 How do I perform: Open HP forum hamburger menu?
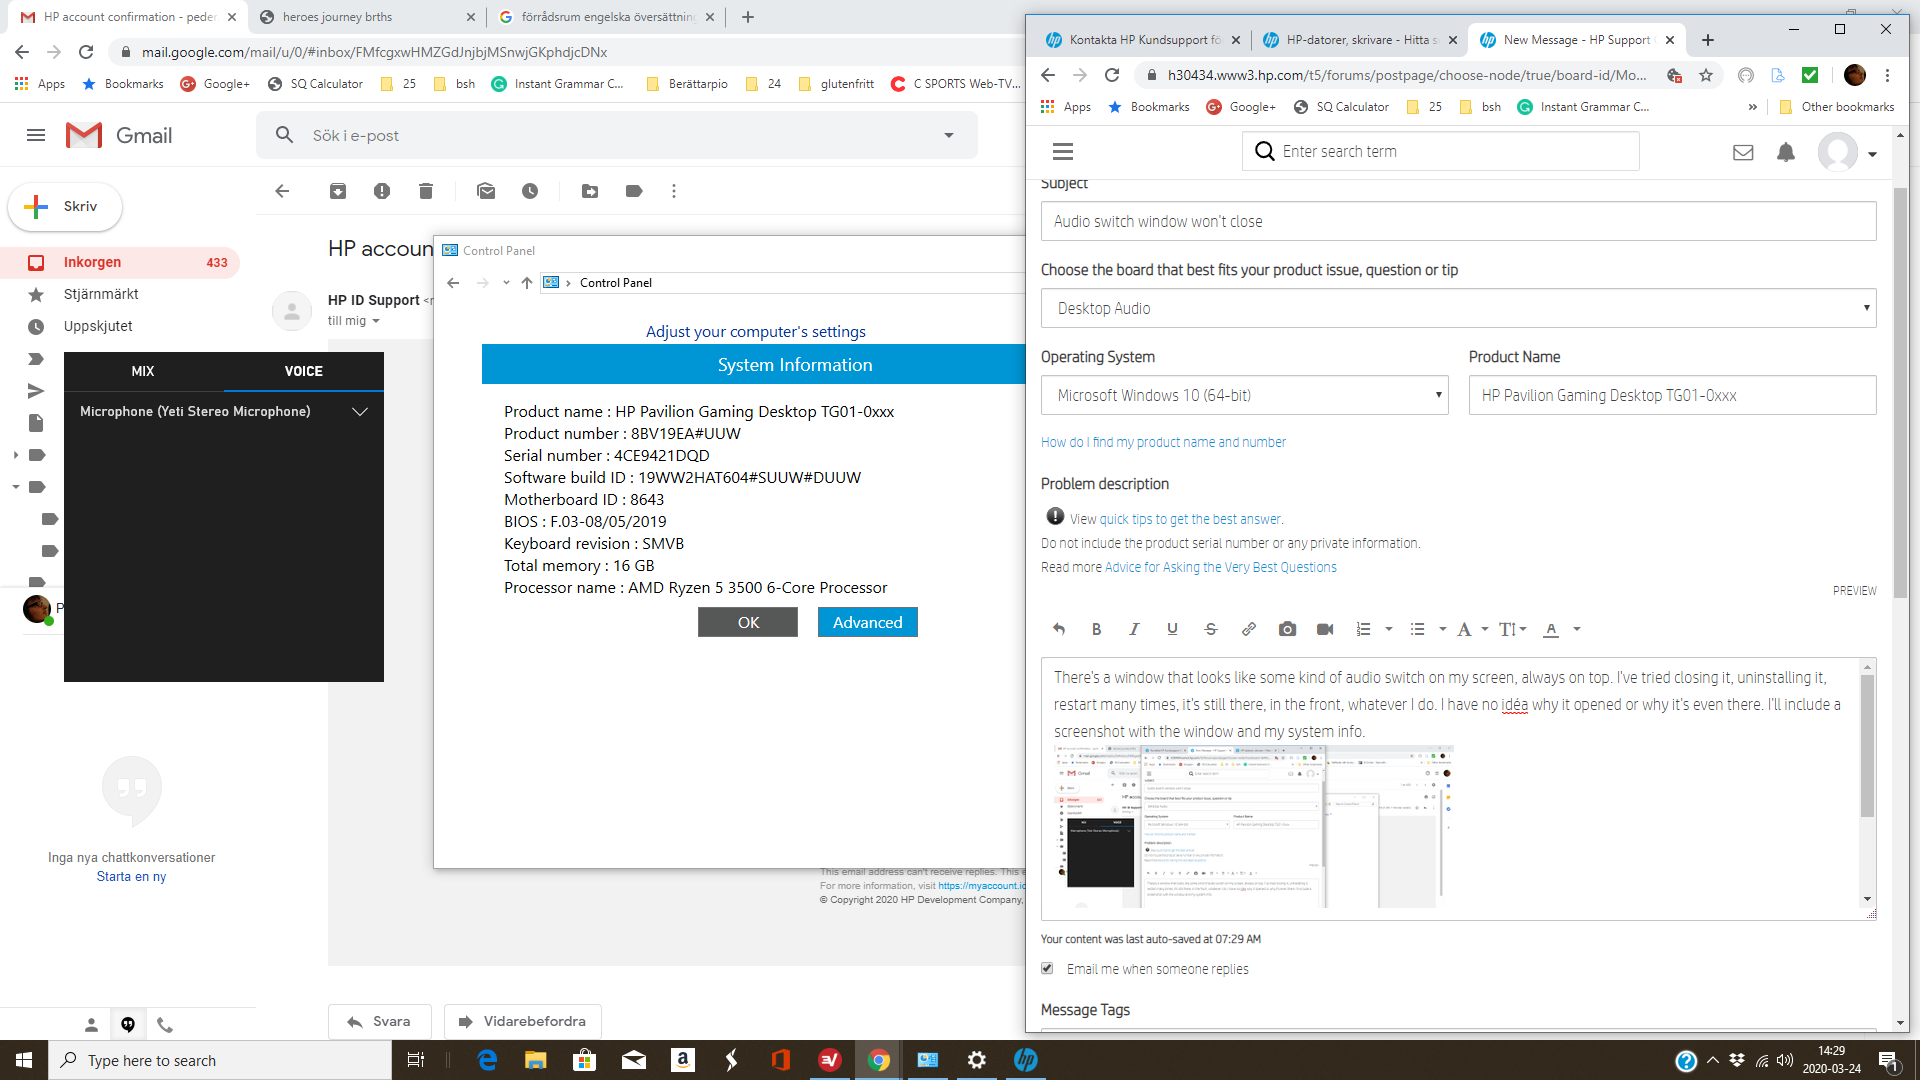pos(1063,151)
